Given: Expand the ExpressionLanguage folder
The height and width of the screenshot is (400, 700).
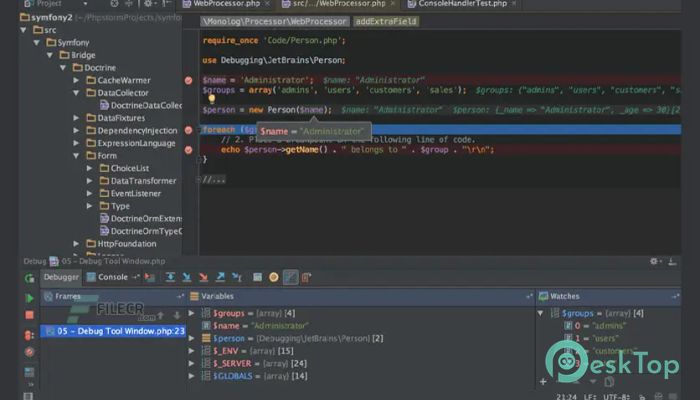Looking at the screenshot, I should 76,143.
